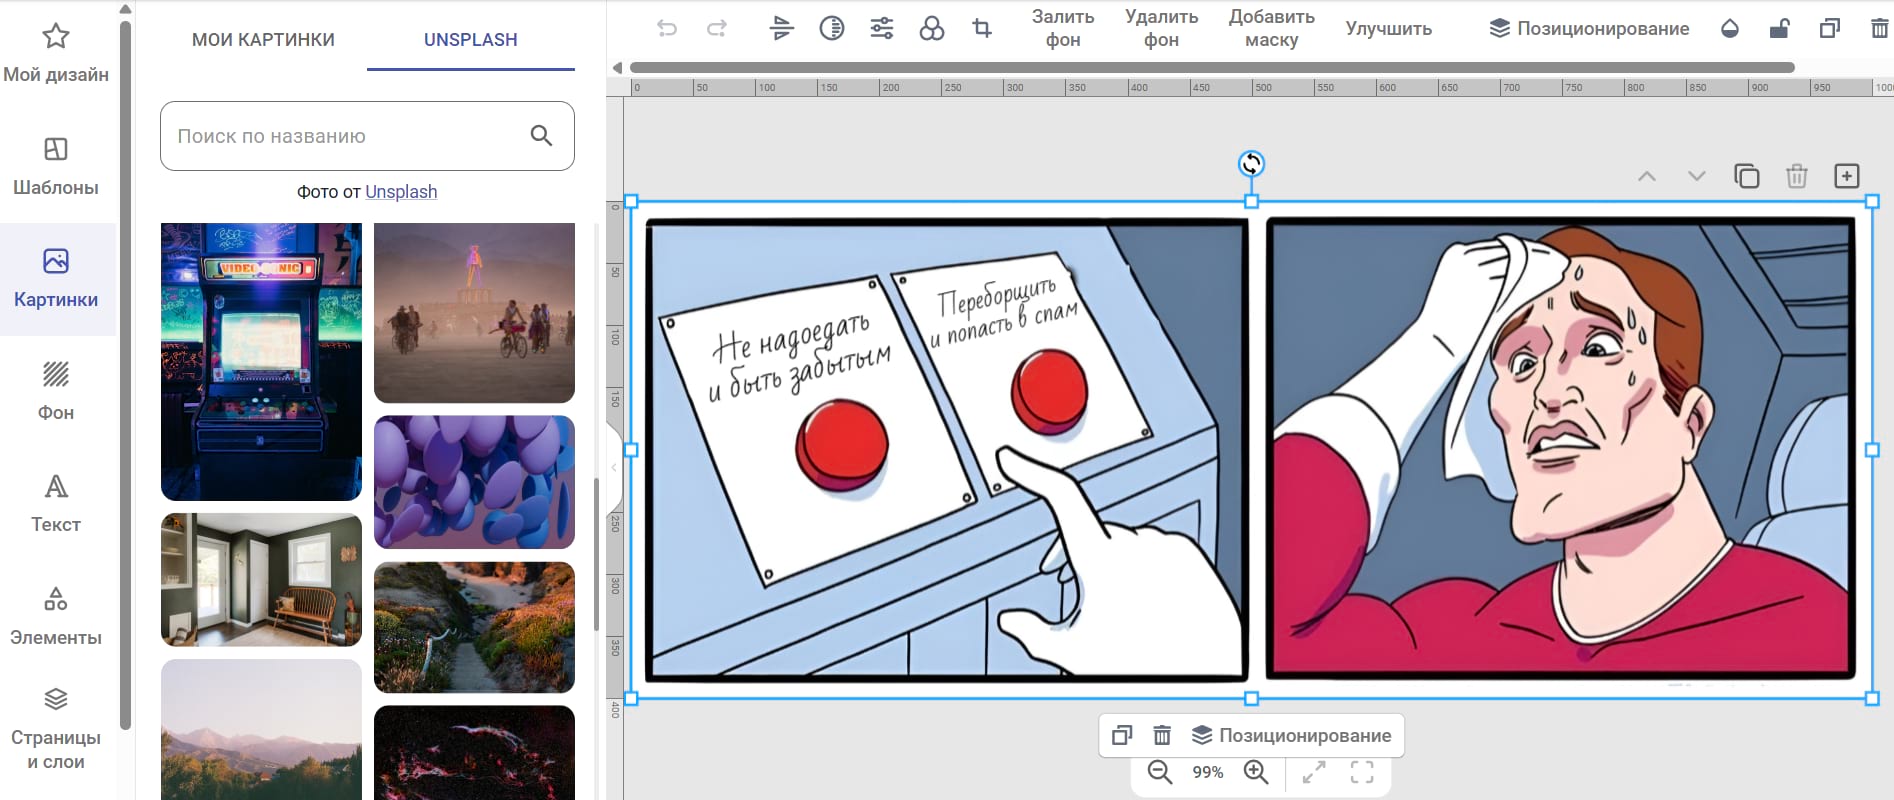The height and width of the screenshot is (800, 1894).
Task: Open the Текст tool panel
Action: tap(56, 503)
